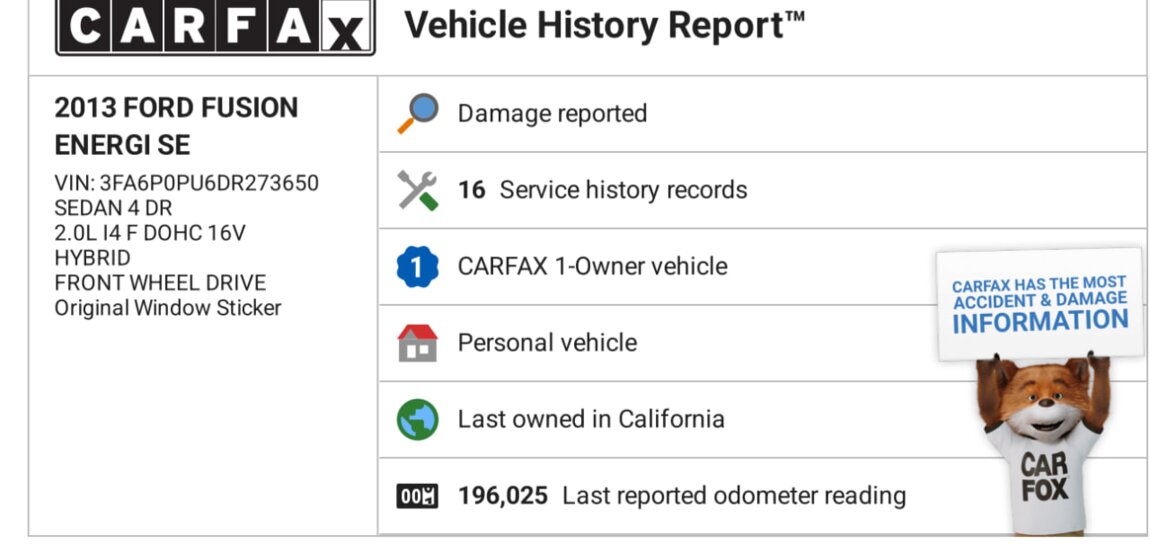Click the odometer icon
The width and height of the screenshot is (1150, 544).
[x=417, y=496]
